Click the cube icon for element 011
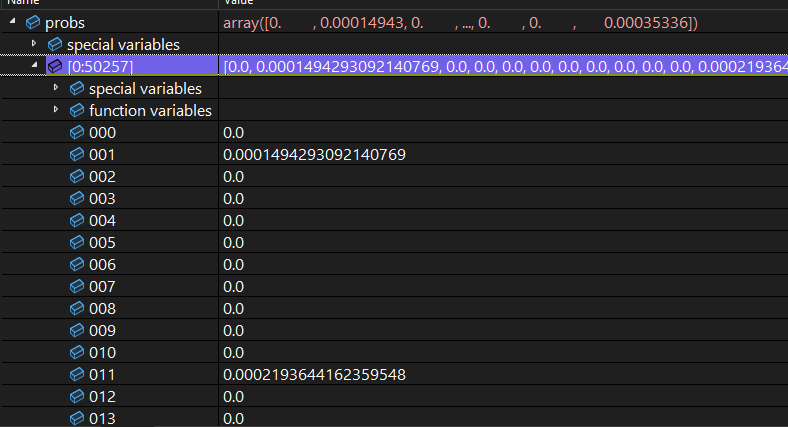This screenshot has height=427, width=788. (77, 374)
